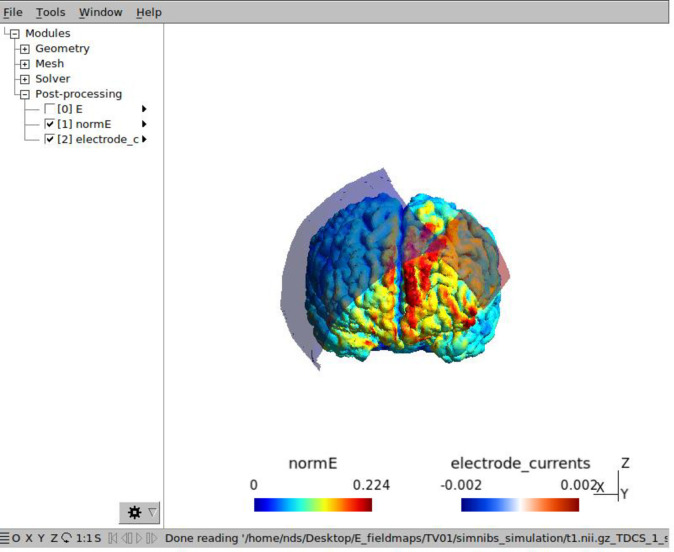Image resolution: width=674 pixels, height=552 pixels.
Task: Open the File menu
Action: [x=12, y=12]
